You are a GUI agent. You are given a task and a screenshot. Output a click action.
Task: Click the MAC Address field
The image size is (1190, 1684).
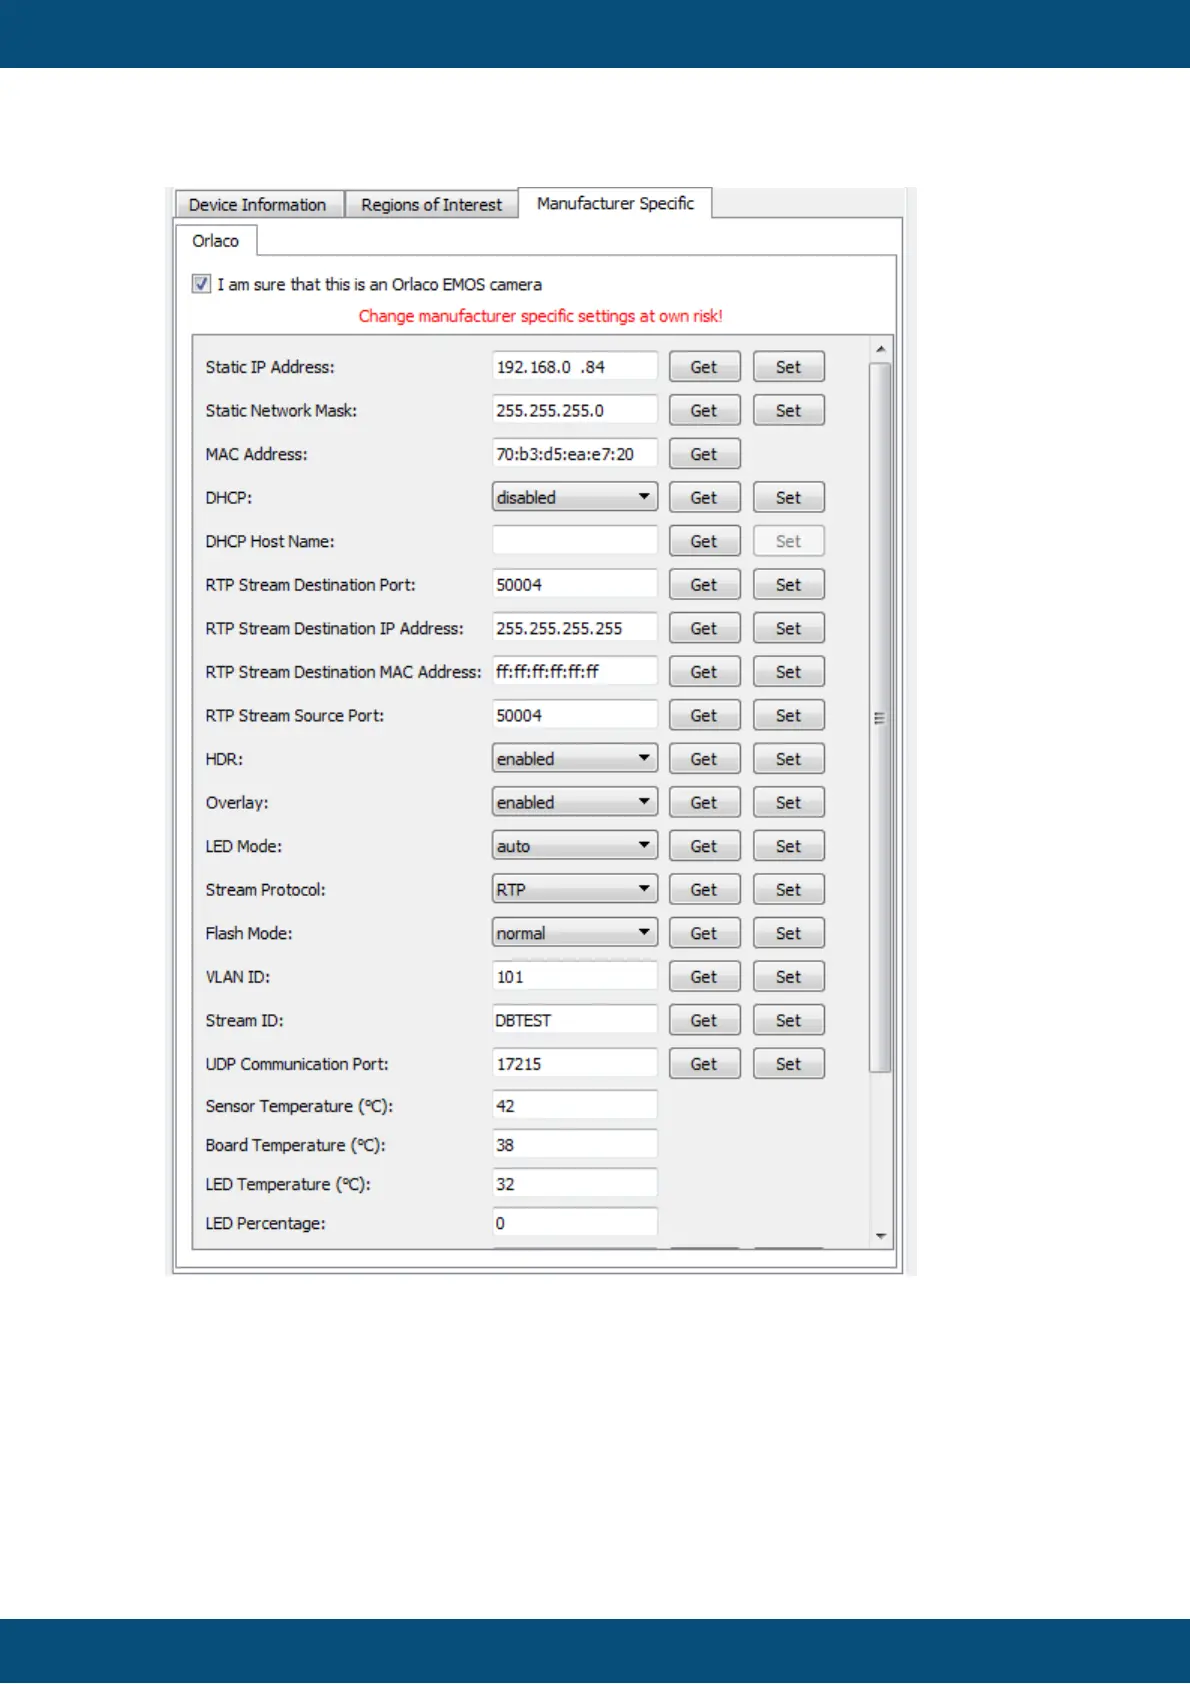(575, 454)
